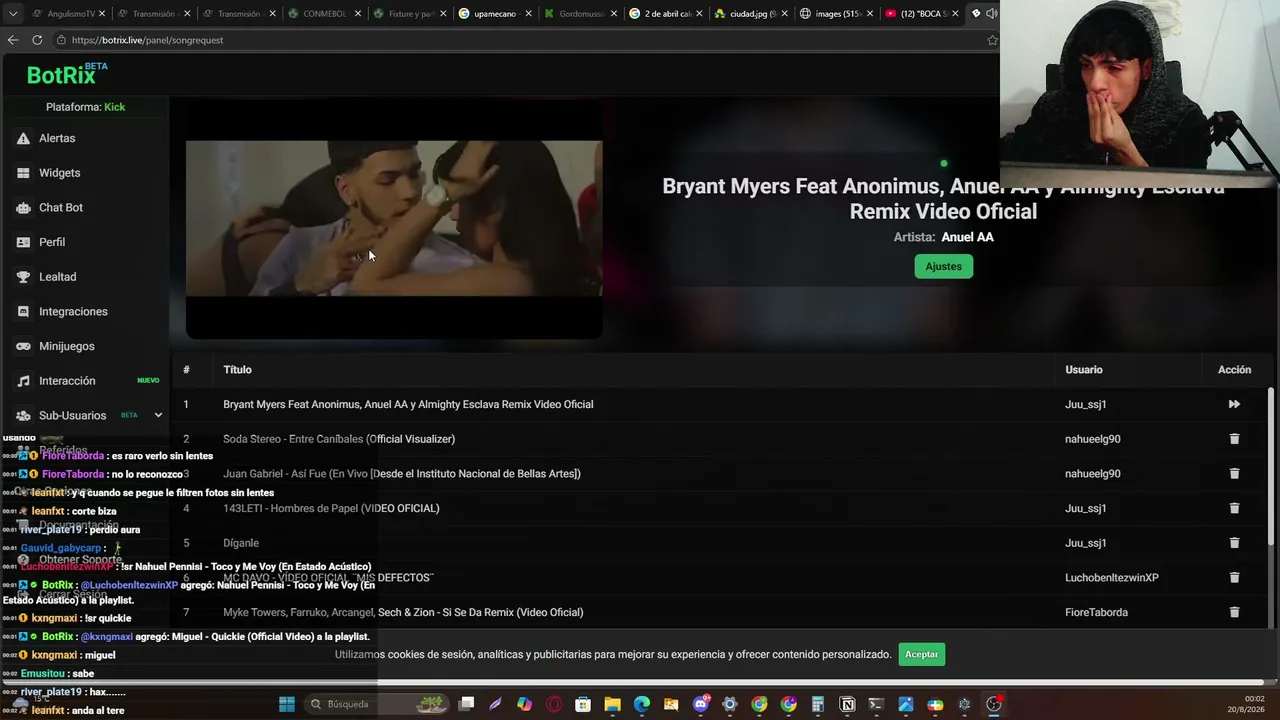Open the Windows Start menu
This screenshot has width=1280, height=720.
(x=287, y=704)
